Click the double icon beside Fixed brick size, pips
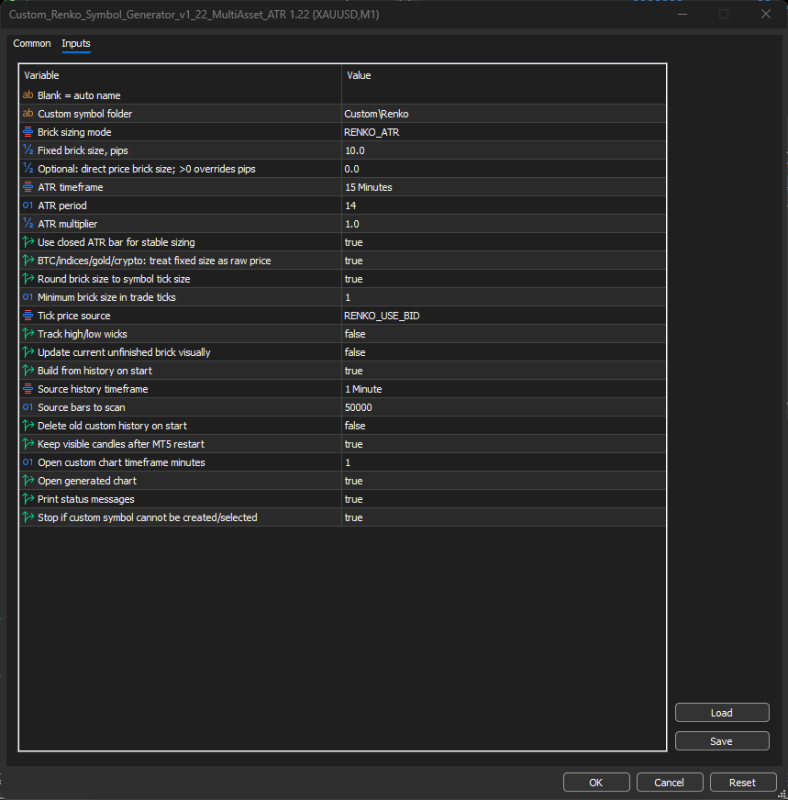Screen dimensions: 788x800 pos(28,150)
